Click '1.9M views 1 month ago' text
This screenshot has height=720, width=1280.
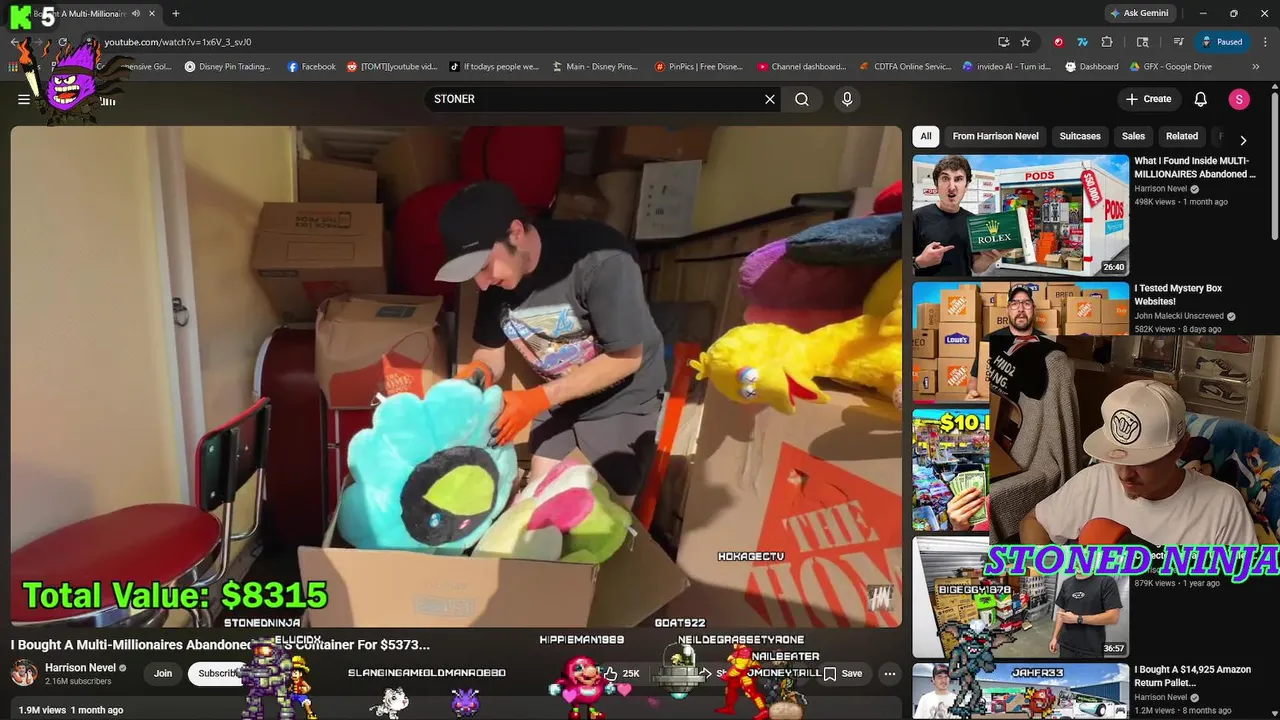coord(70,710)
